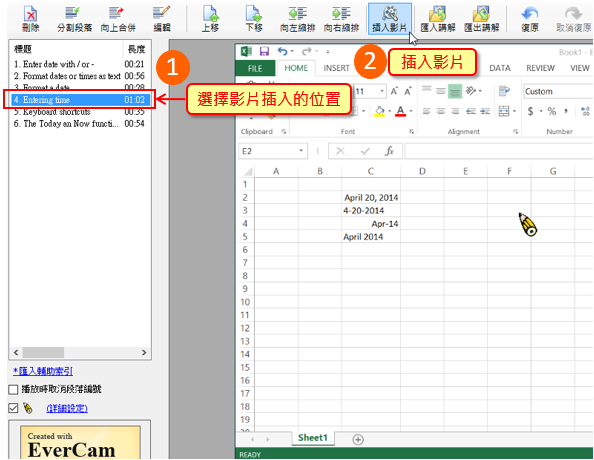Click the new sheet plus button
Screen dimensions: 594x460
pos(358,439)
